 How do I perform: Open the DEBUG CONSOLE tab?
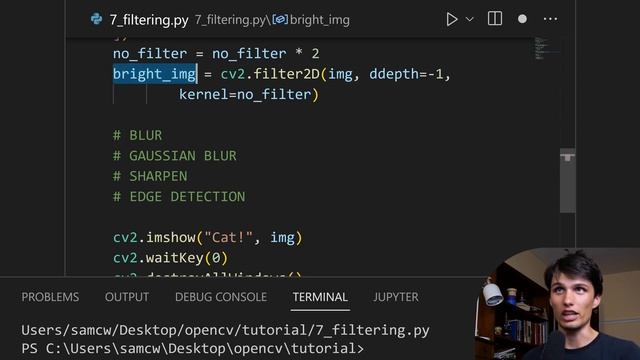(221, 297)
